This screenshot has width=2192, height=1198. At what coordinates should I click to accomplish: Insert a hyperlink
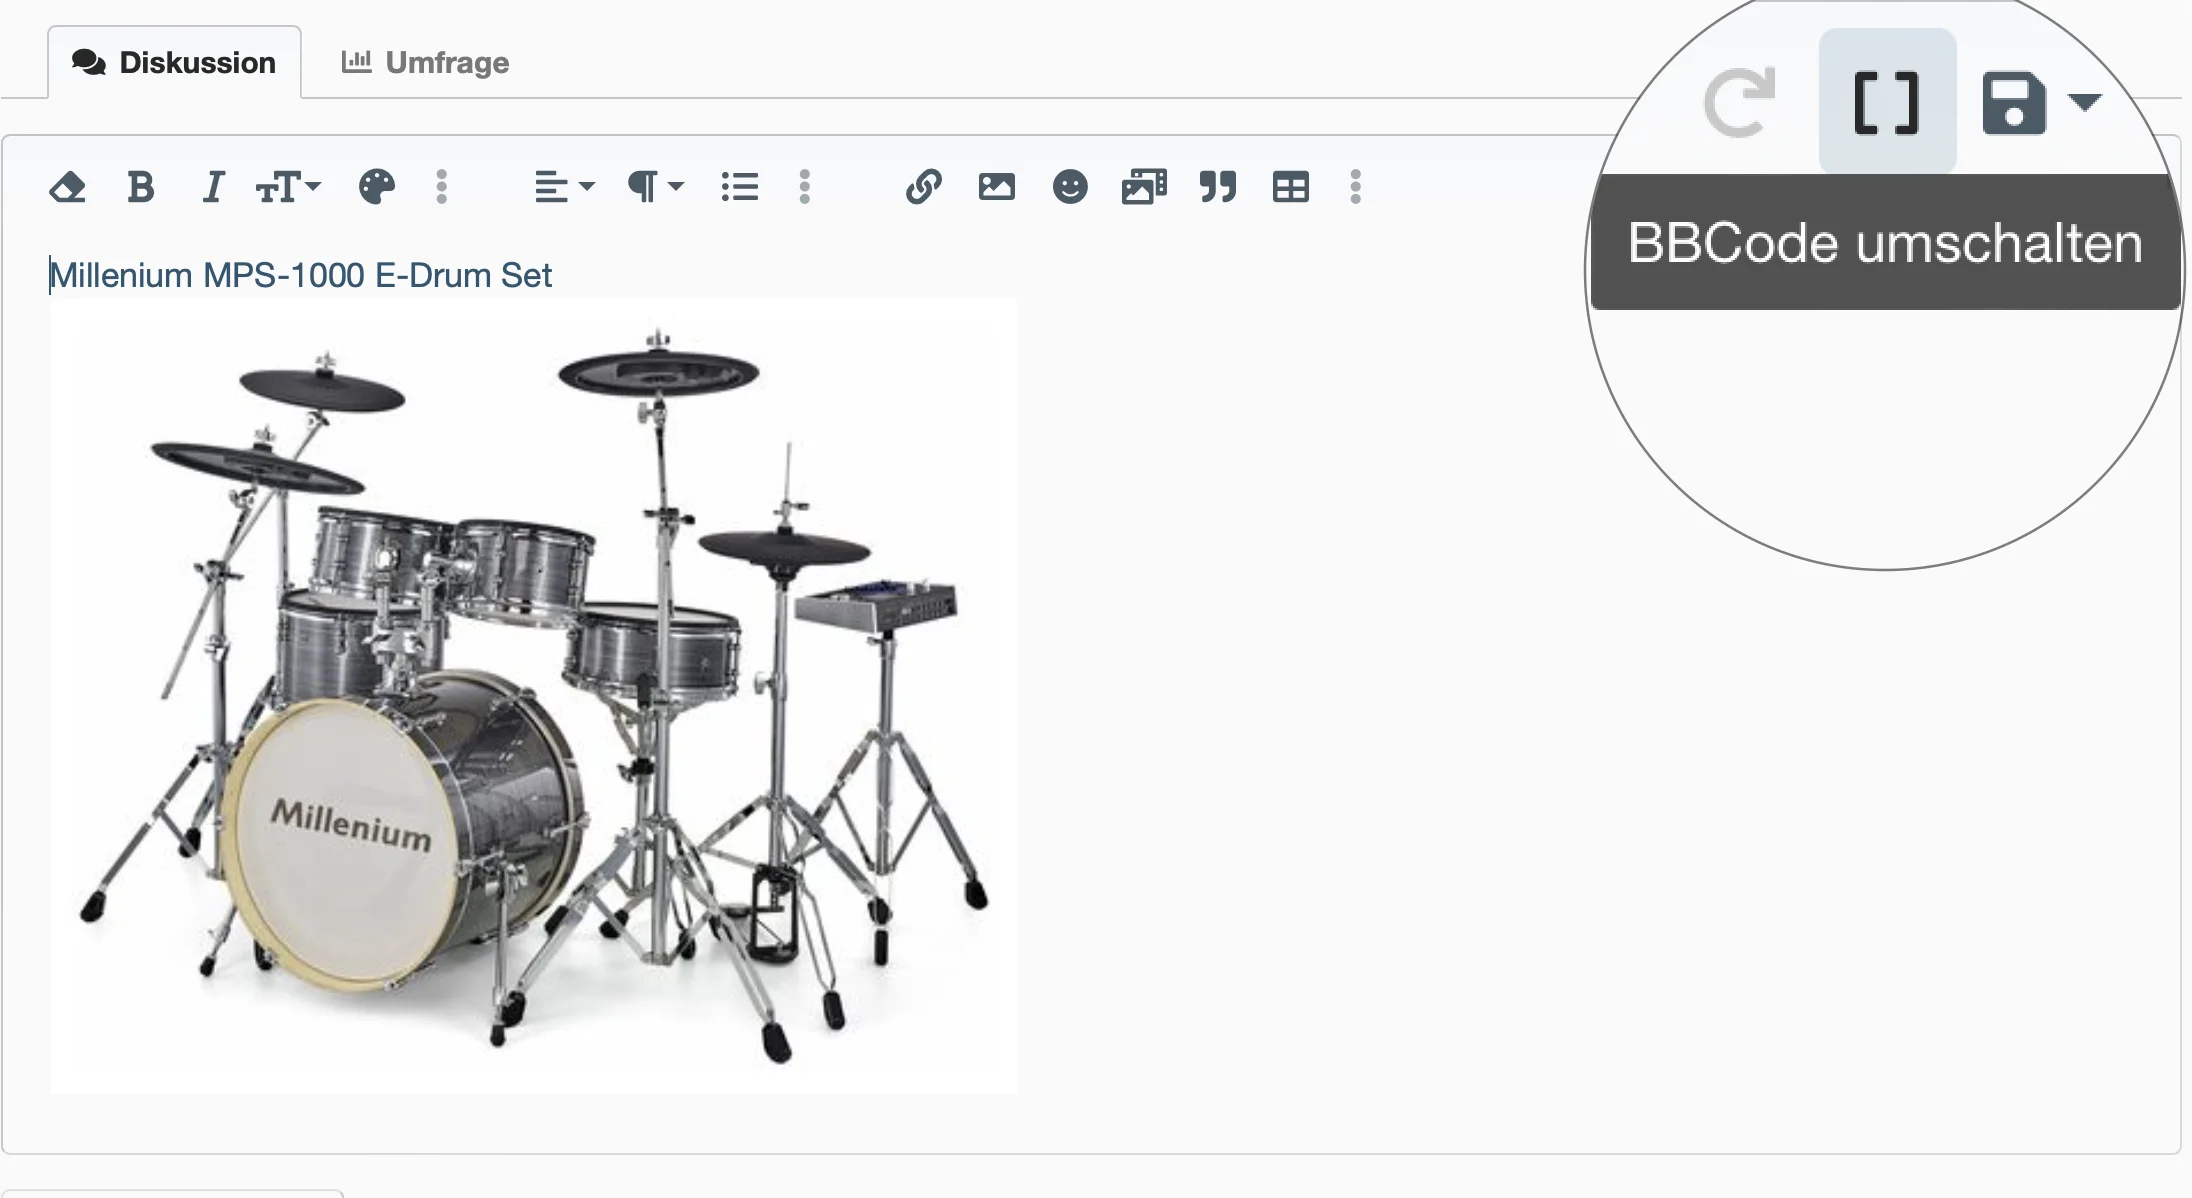923,187
